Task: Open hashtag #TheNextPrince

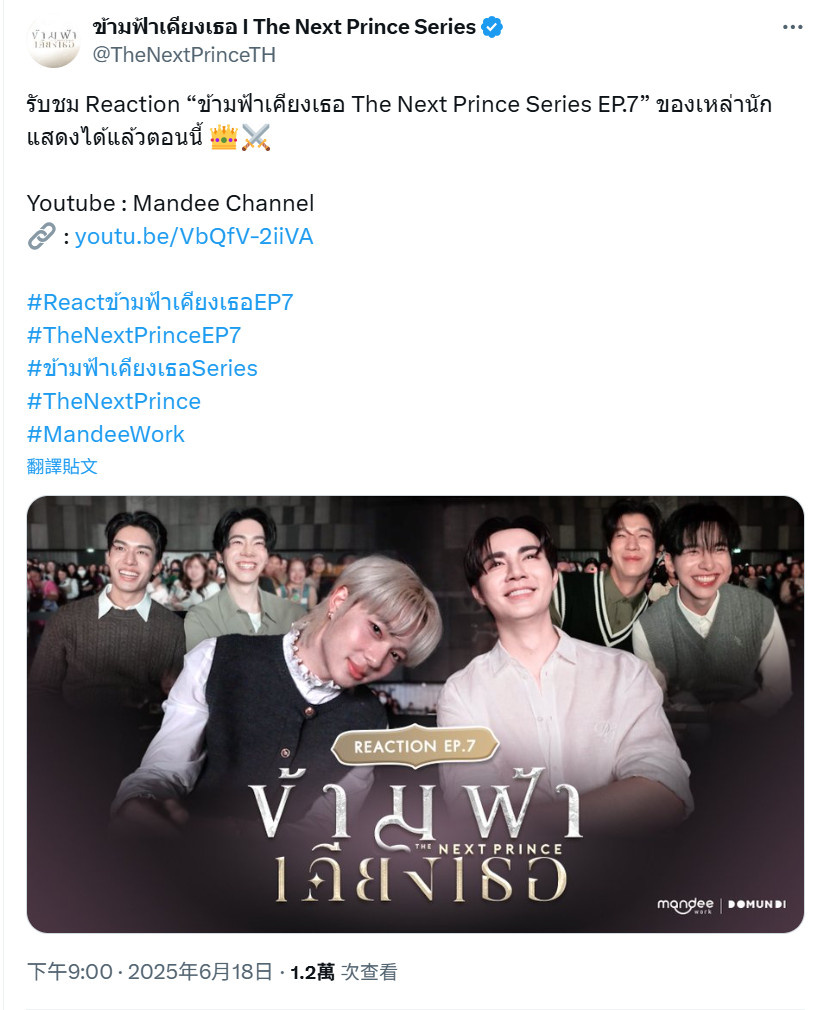Action: pyautogui.click(x=114, y=401)
